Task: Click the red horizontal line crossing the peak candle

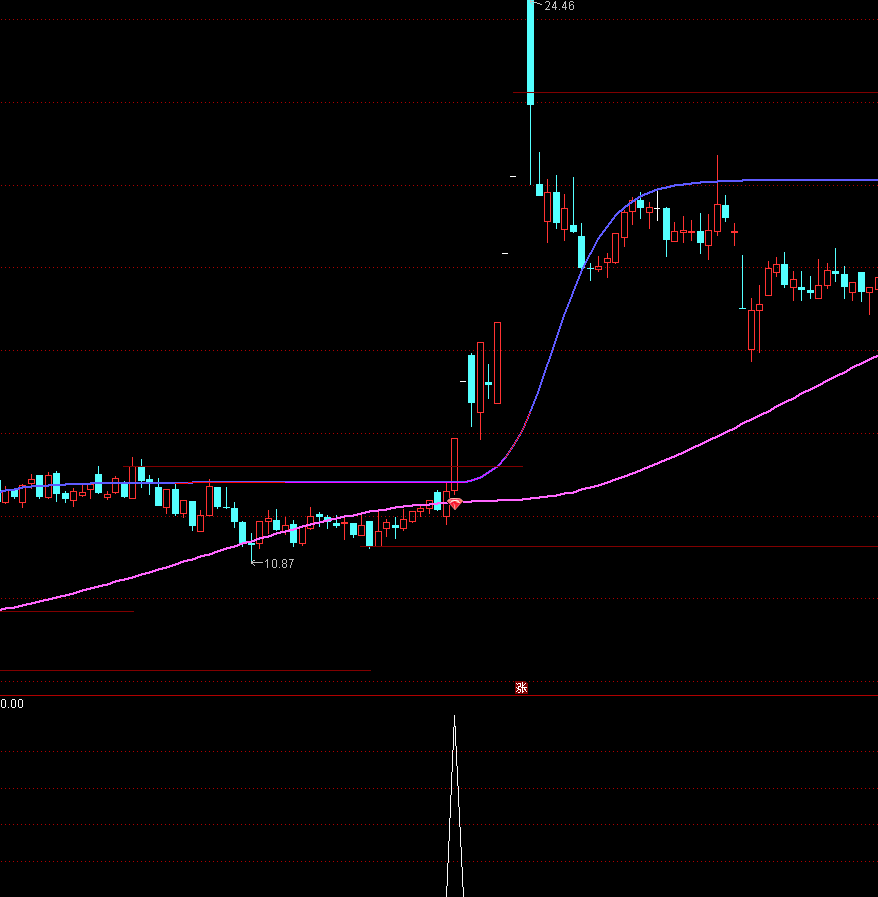Action: coord(700,93)
